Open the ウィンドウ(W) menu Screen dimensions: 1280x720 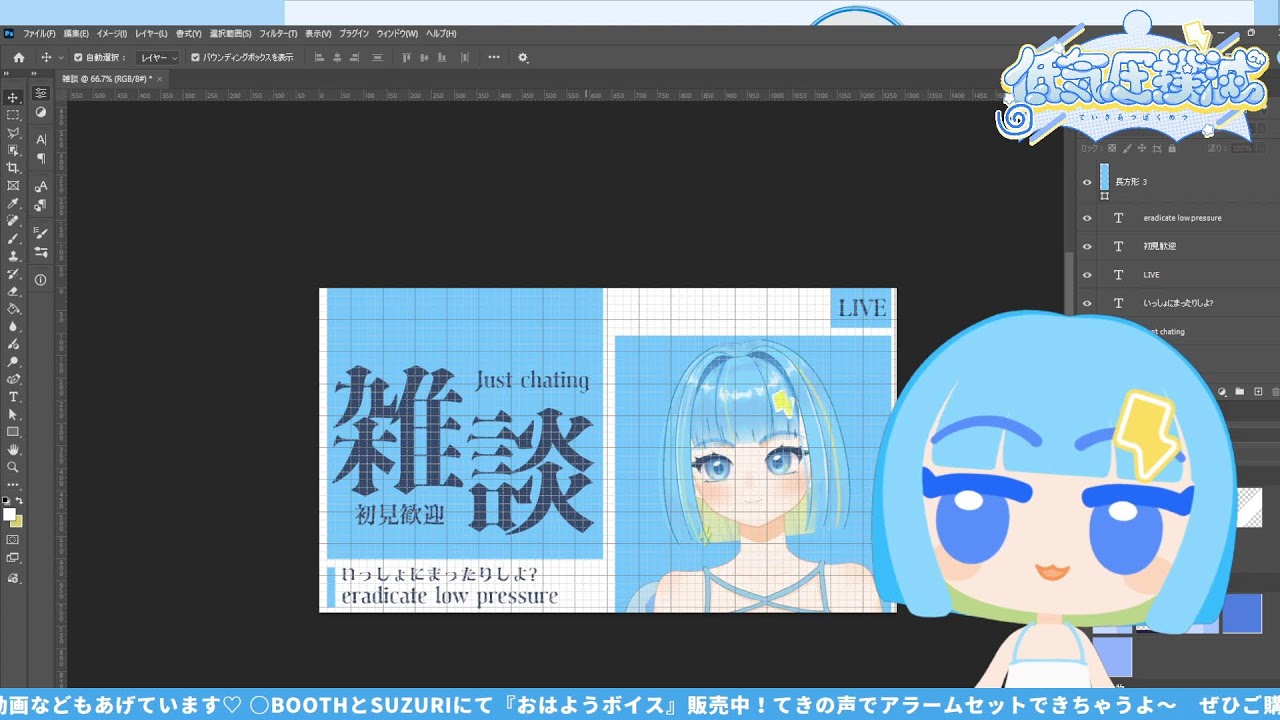click(x=398, y=33)
